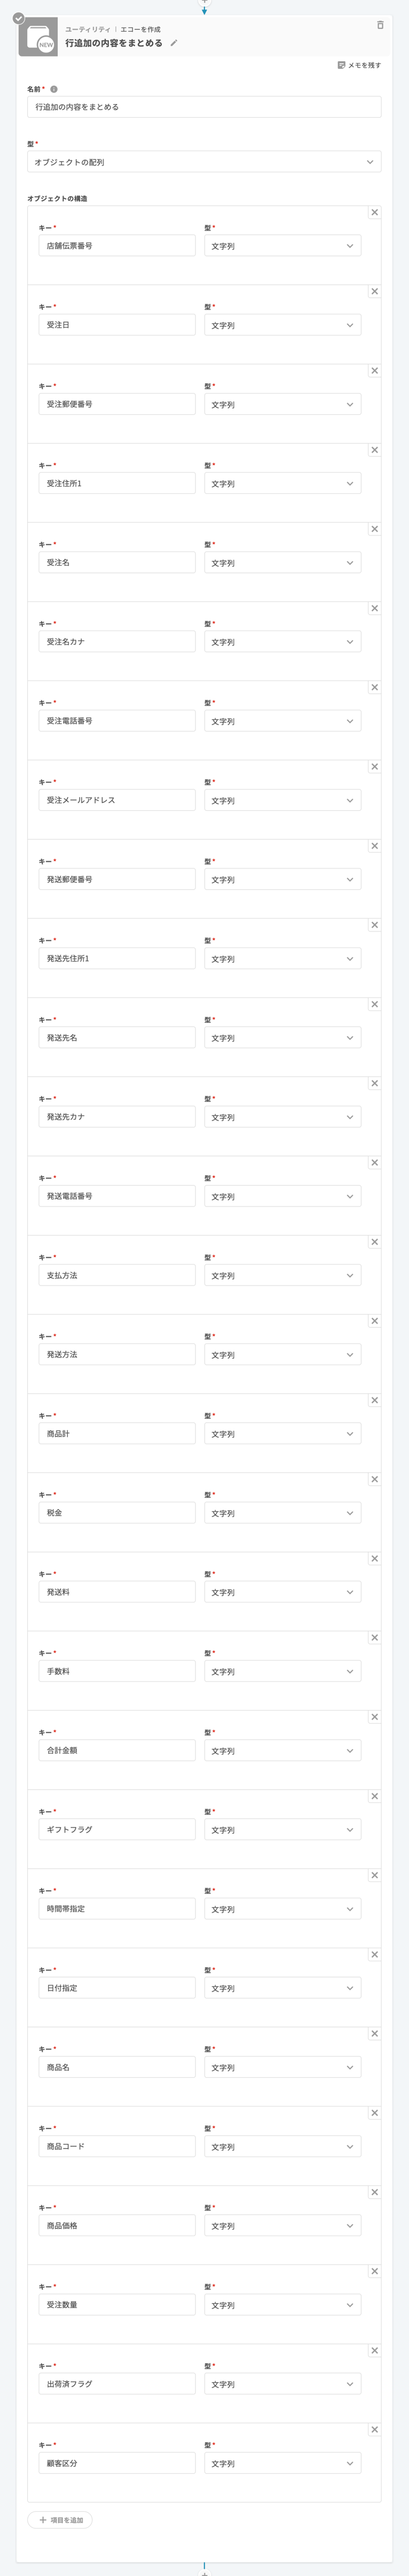Open the オブジェクトの配列 type dropdown
The height and width of the screenshot is (2576, 409).
coord(204,161)
